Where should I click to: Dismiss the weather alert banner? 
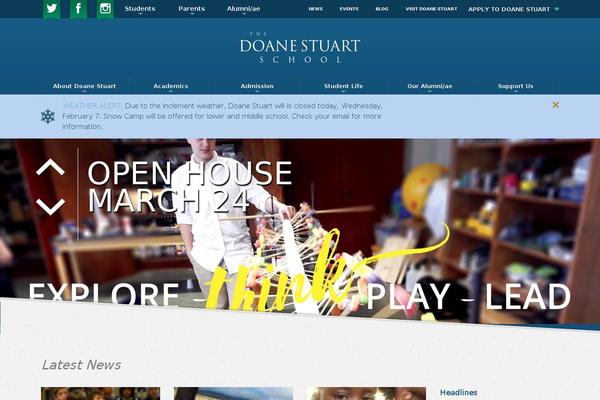[556, 105]
